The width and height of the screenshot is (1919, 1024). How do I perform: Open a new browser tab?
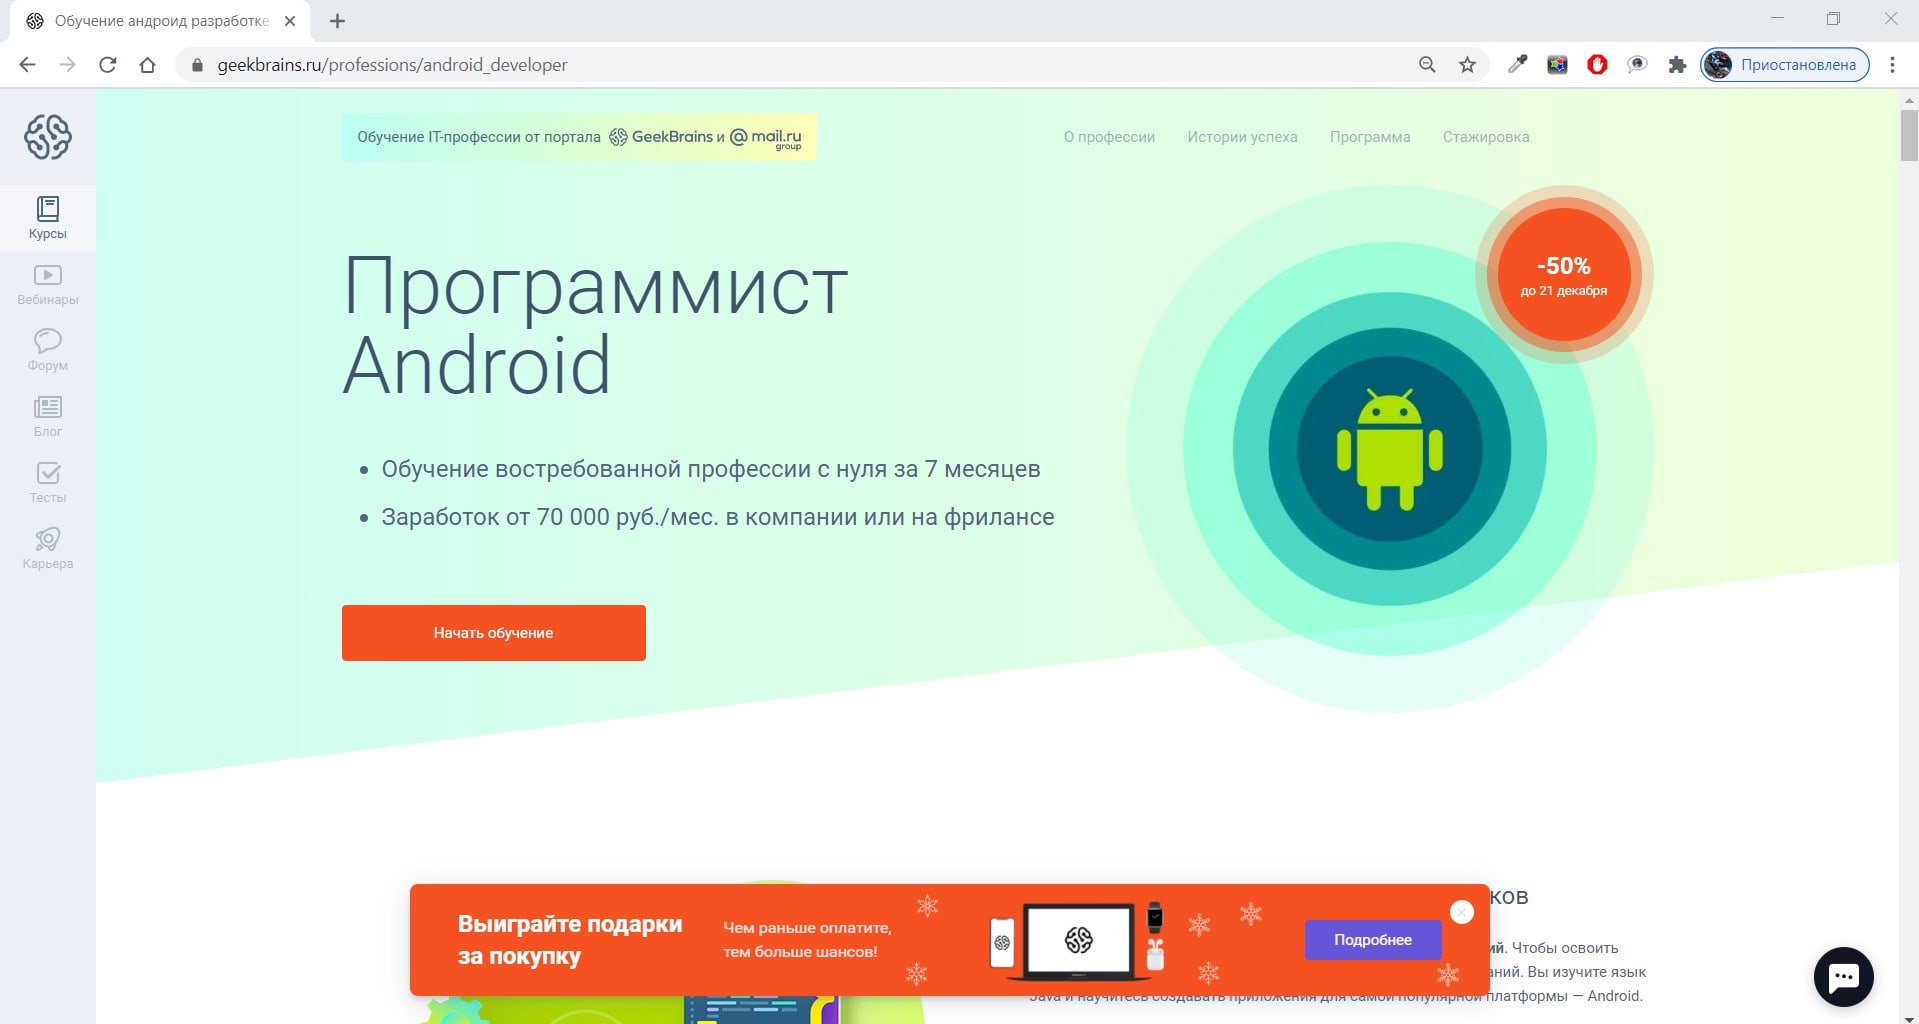(x=337, y=21)
